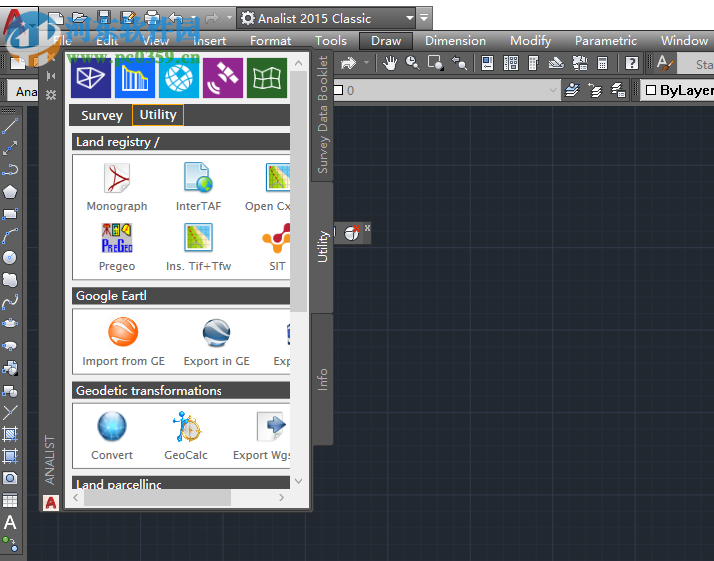Launch the InterTAF utility
714x561 pixels.
click(198, 180)
